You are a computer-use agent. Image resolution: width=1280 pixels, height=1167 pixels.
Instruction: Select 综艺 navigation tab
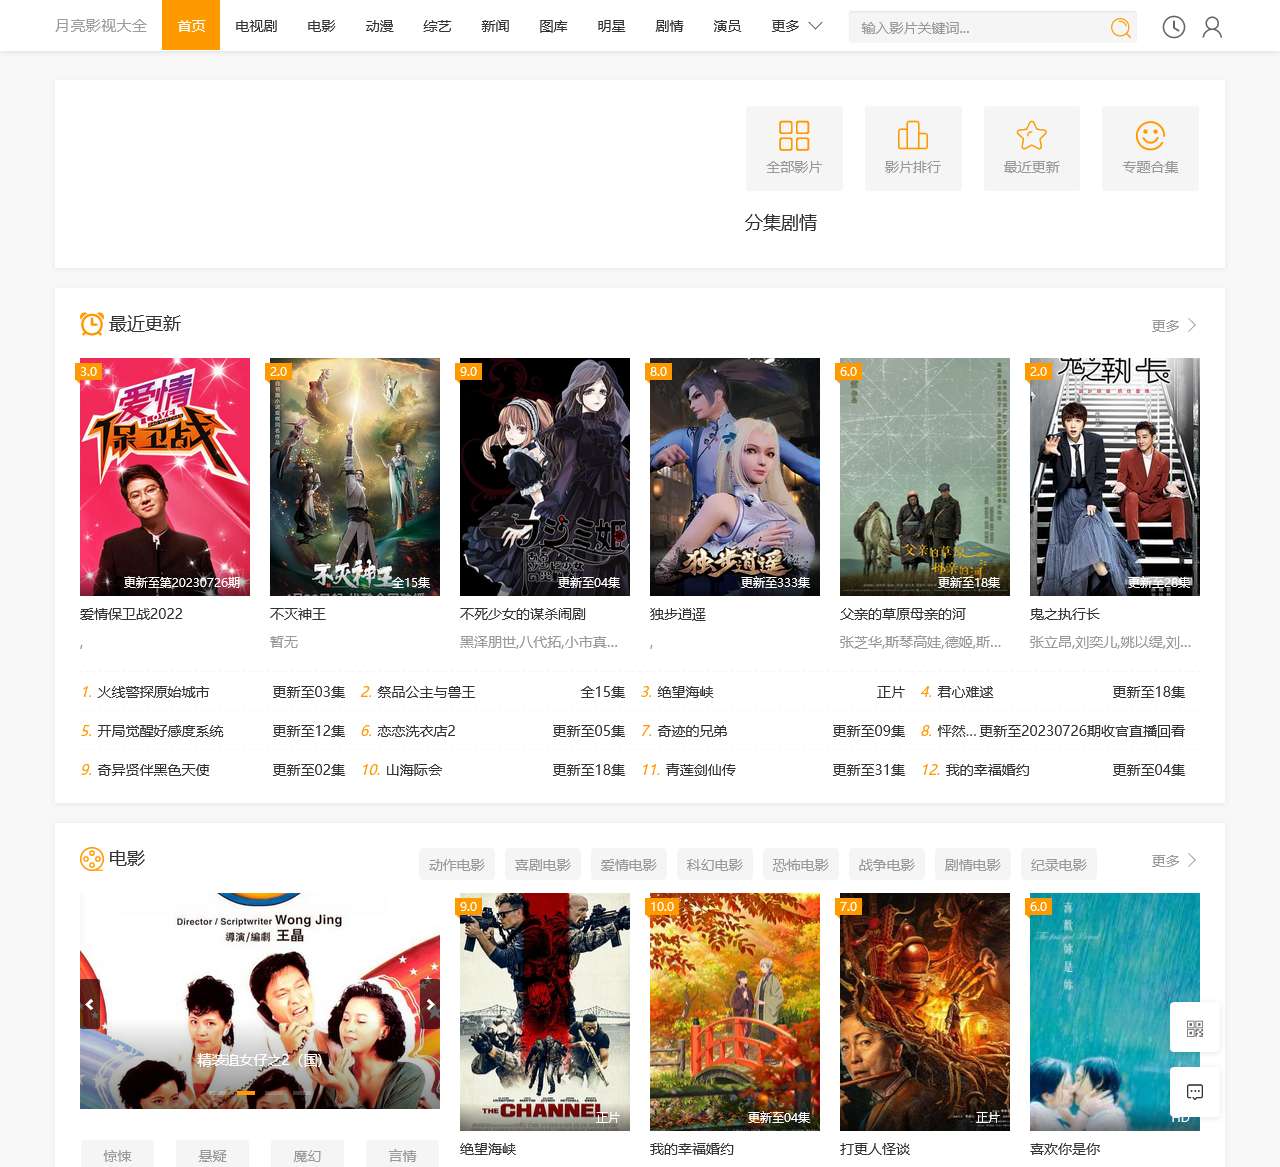[x=437, y=26]
